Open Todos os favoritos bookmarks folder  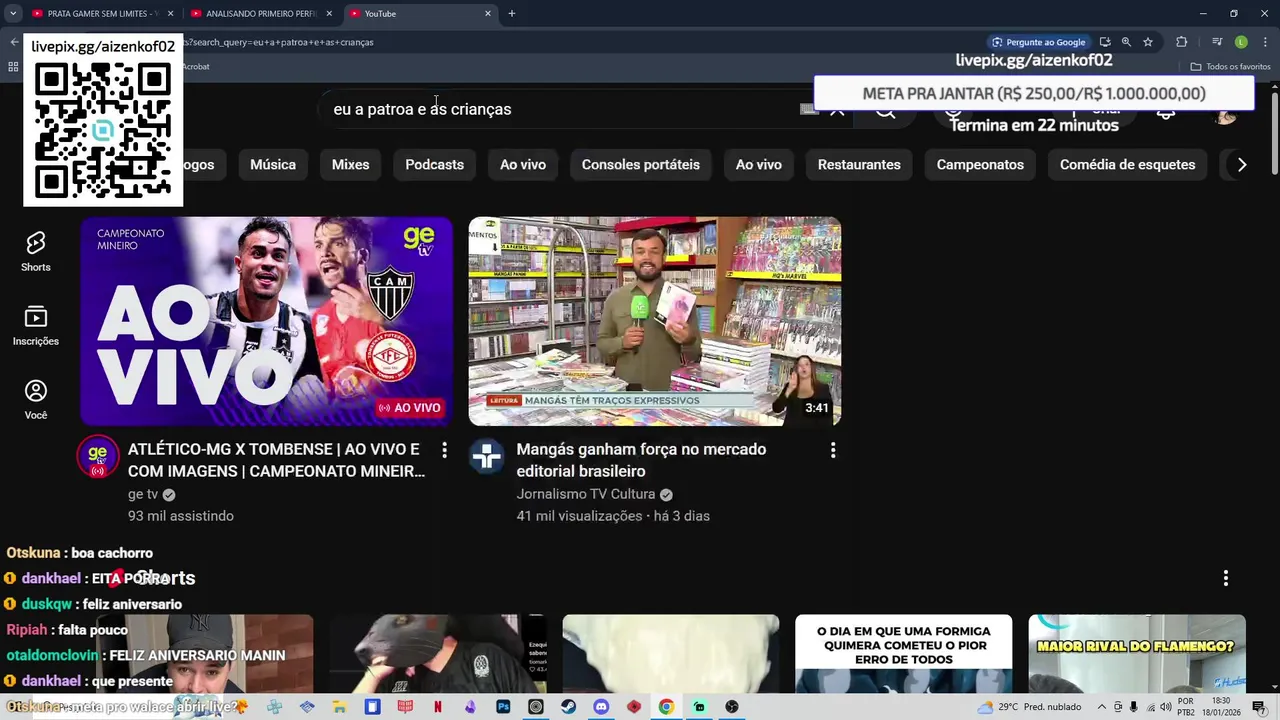coord(1231,66)
